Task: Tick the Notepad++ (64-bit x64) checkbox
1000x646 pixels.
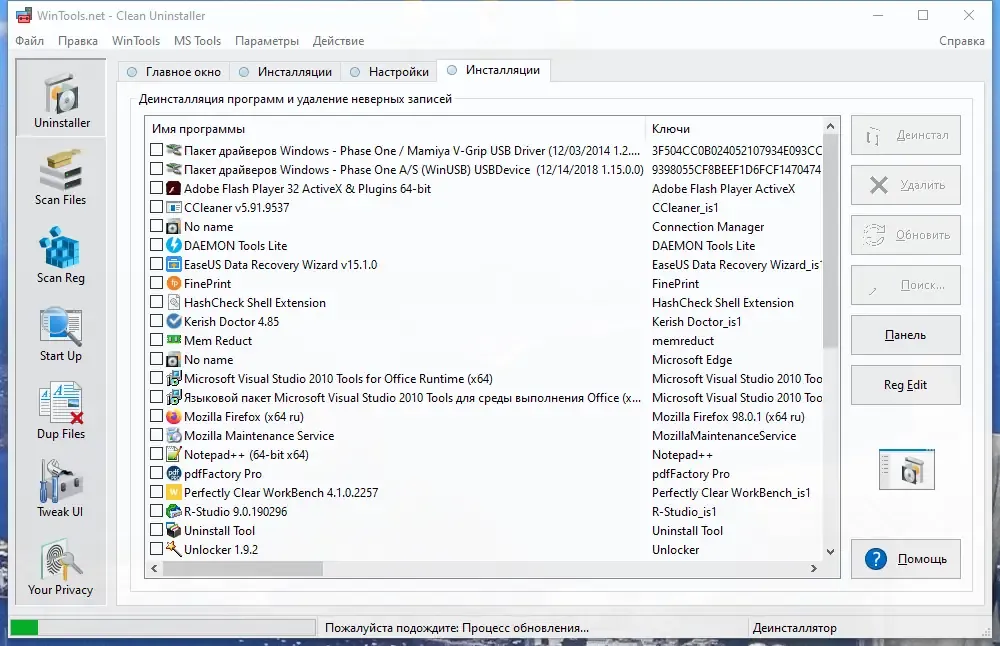Action: (156, 454)
